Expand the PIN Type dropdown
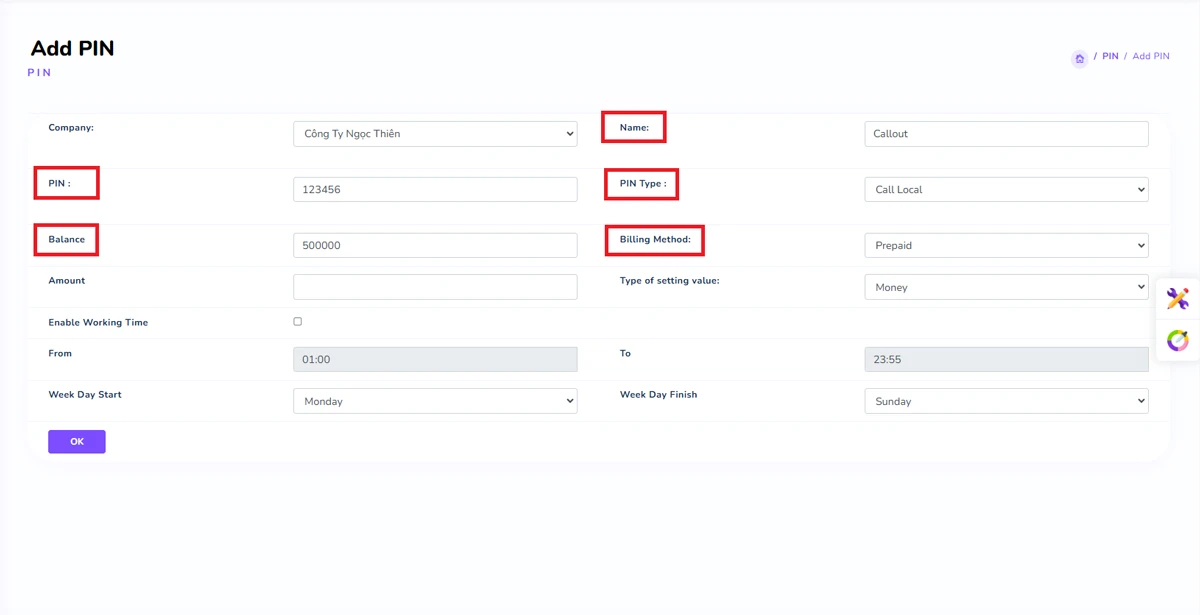The image size is (1200, 615). point(1006,190)
